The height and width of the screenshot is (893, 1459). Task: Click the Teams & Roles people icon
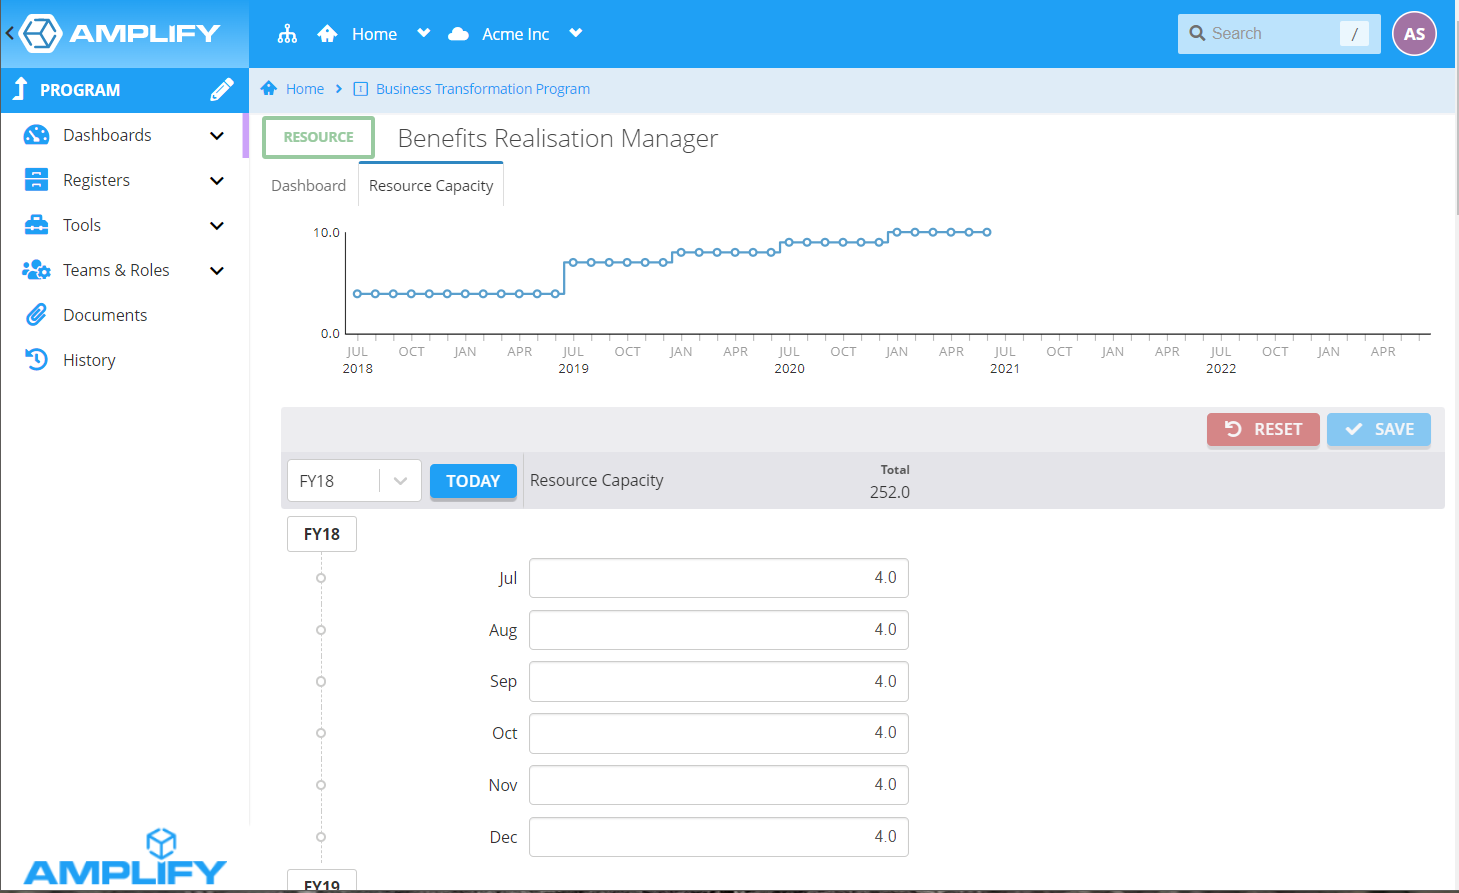tap(36, 270)
